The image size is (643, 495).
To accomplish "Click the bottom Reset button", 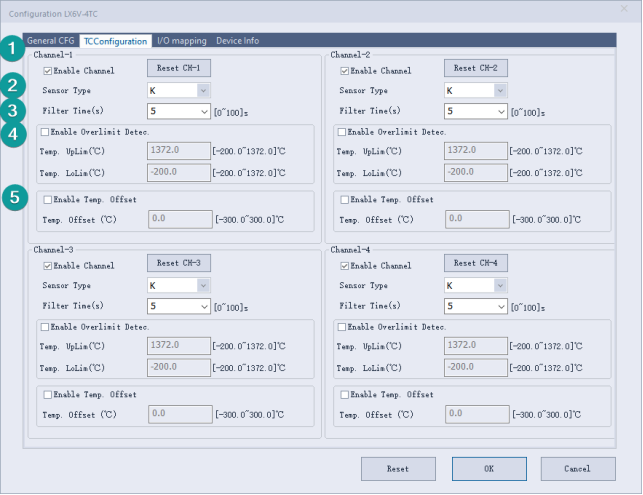I will point(398,469).
